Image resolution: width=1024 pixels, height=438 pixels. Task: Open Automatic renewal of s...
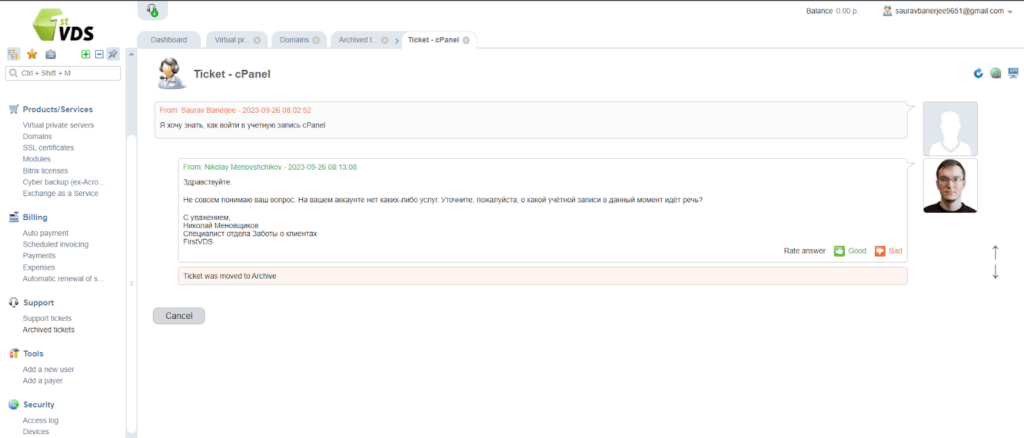point(64,279)
